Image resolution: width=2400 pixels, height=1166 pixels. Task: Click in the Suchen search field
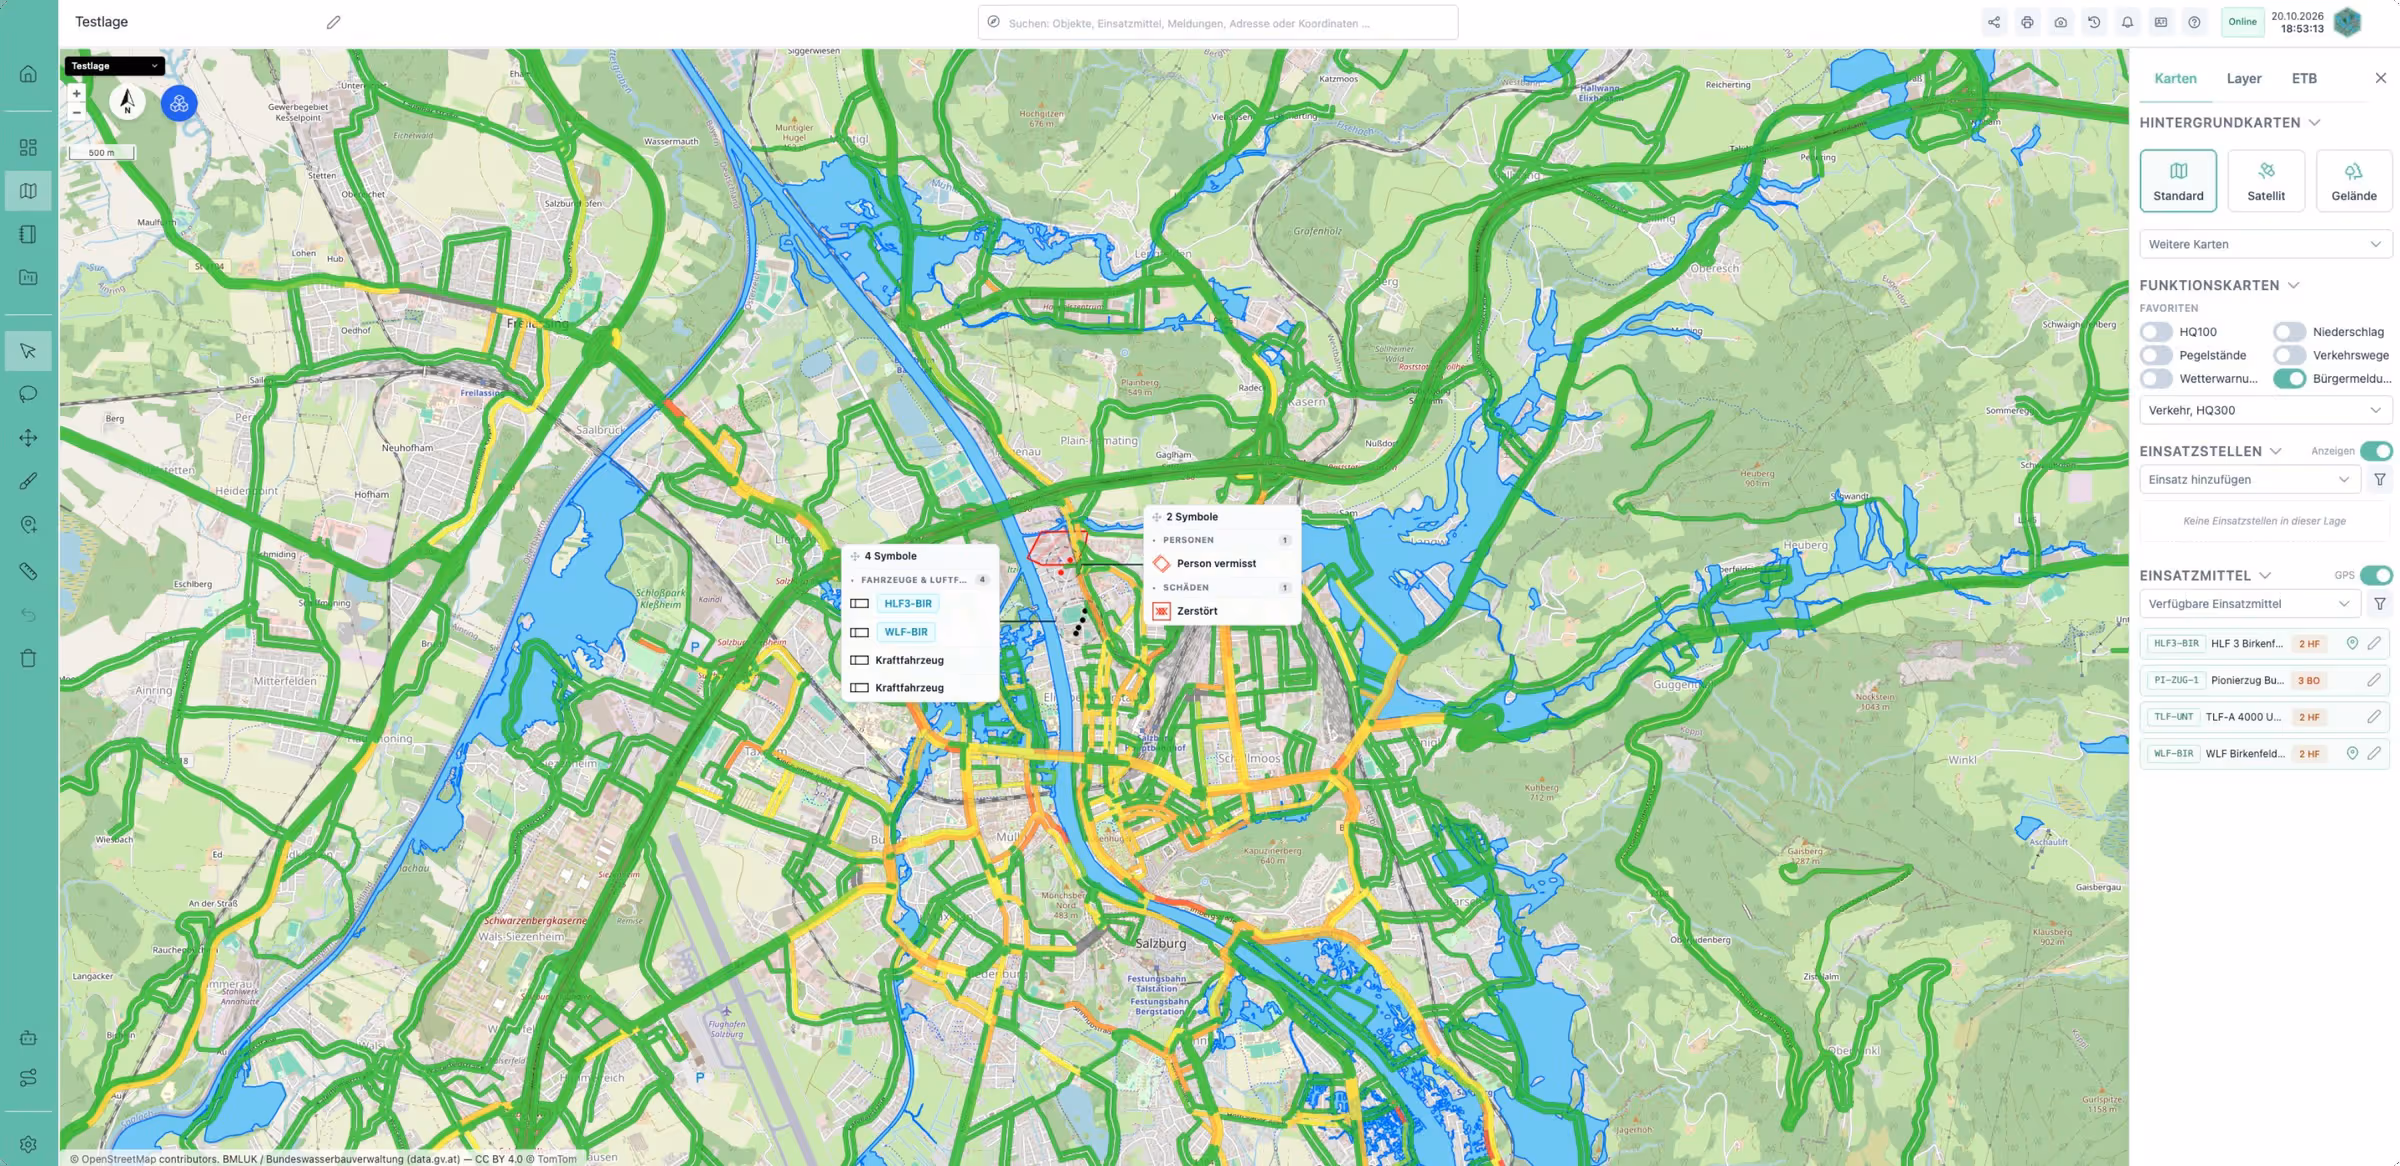pyautogui.click(x=1218, y=22)
